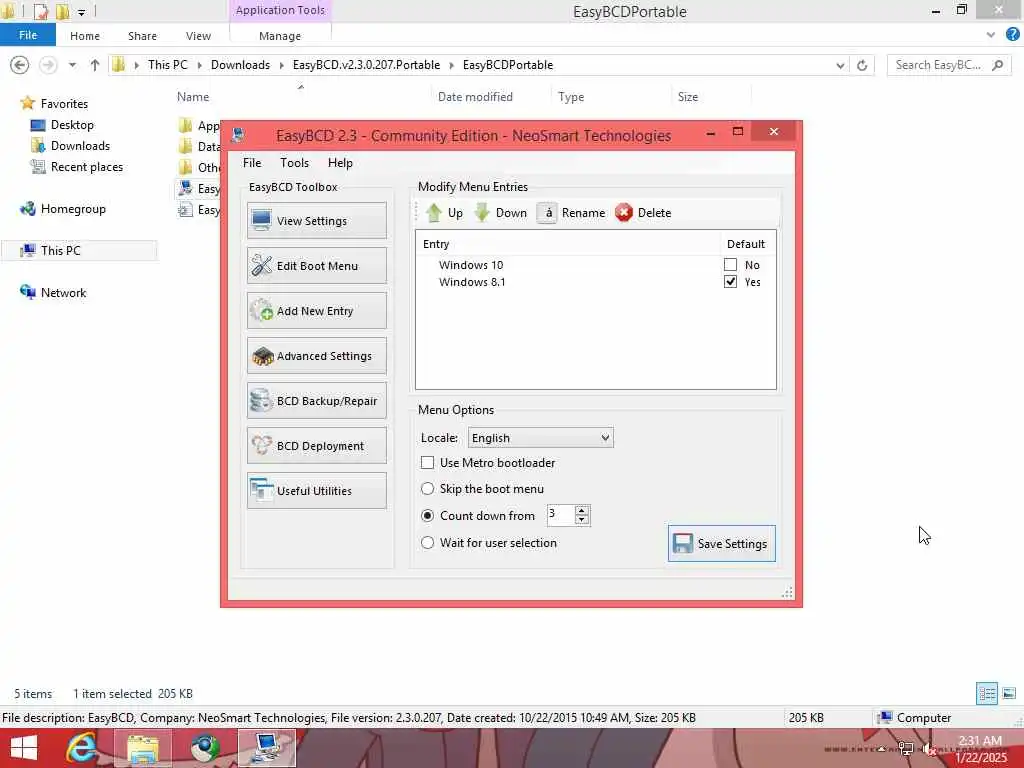The height and width of the screenshot is (768, 1024).
Task: Open BCD Backup/Repair section
Action: [x=317, y=401]
